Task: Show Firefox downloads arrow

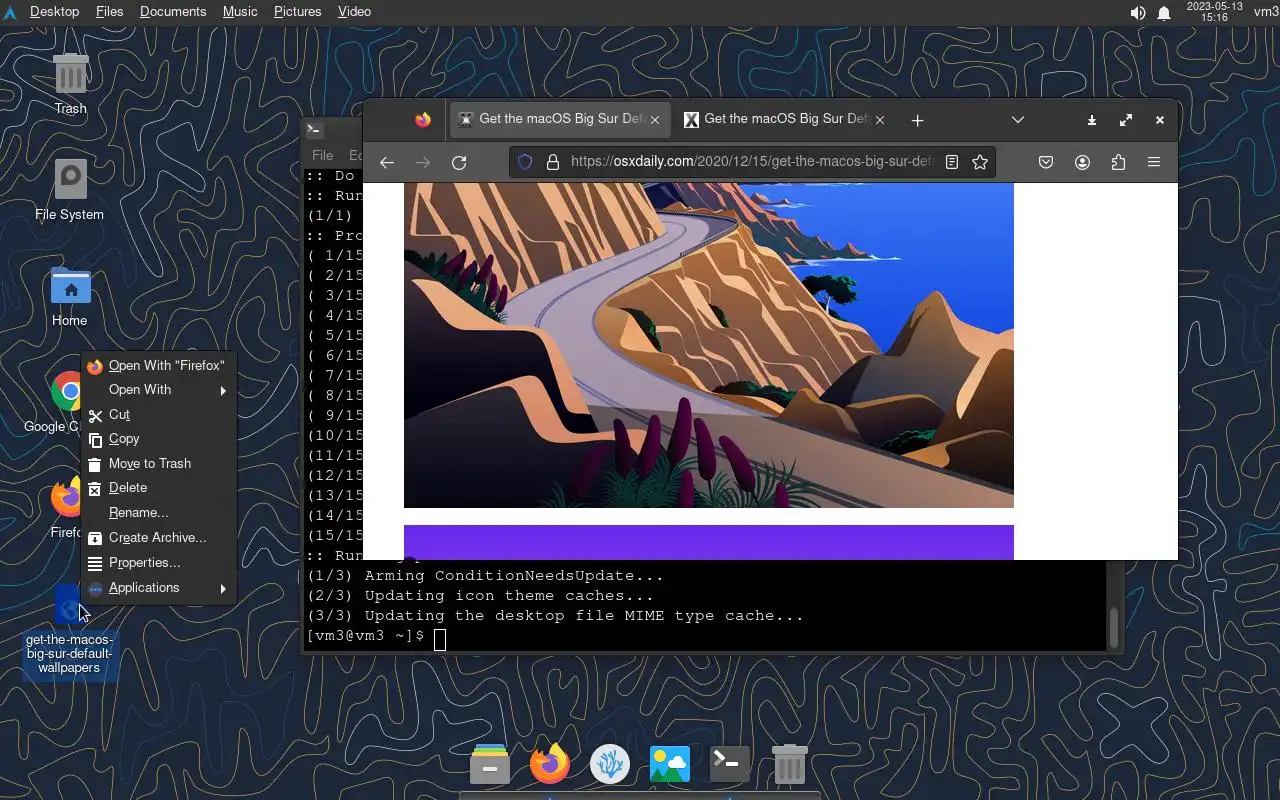Action: coord(1092,120)
